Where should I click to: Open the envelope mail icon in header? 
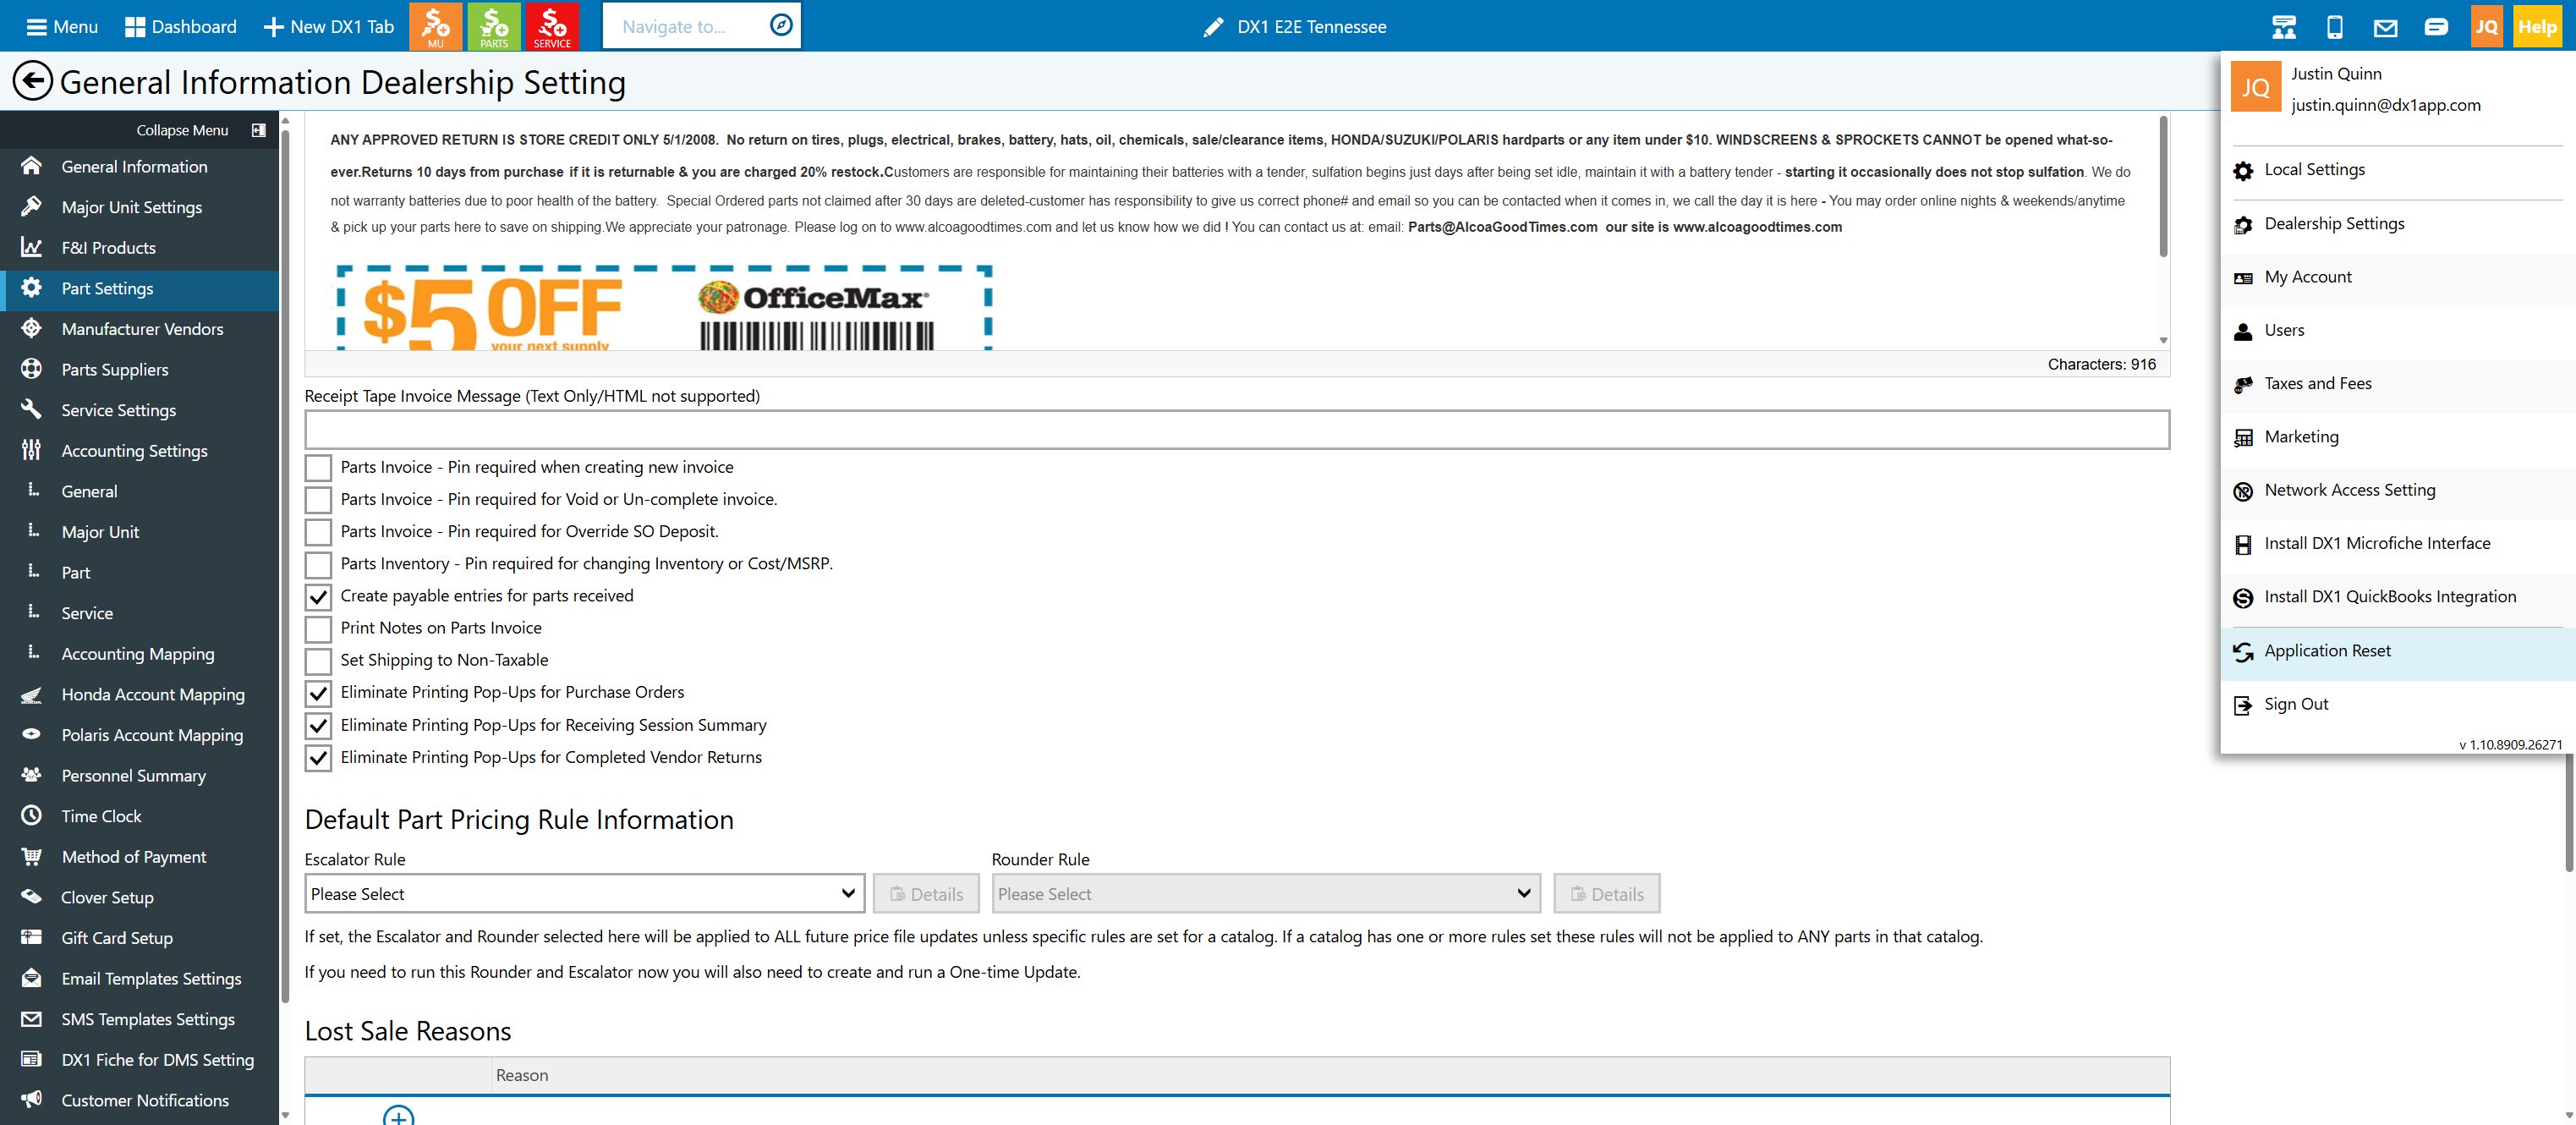(2385, 27)
